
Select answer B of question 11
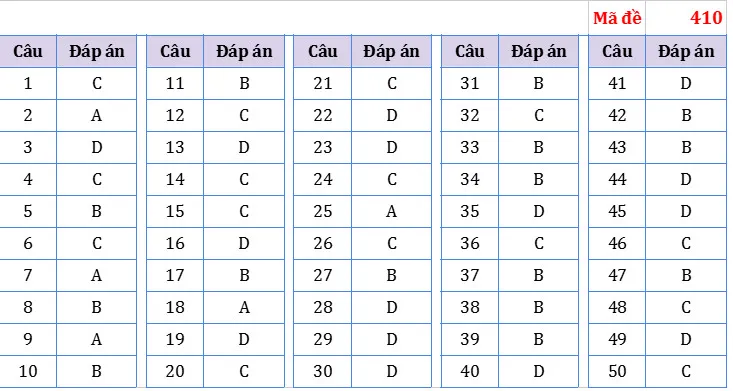pos(244,83)
